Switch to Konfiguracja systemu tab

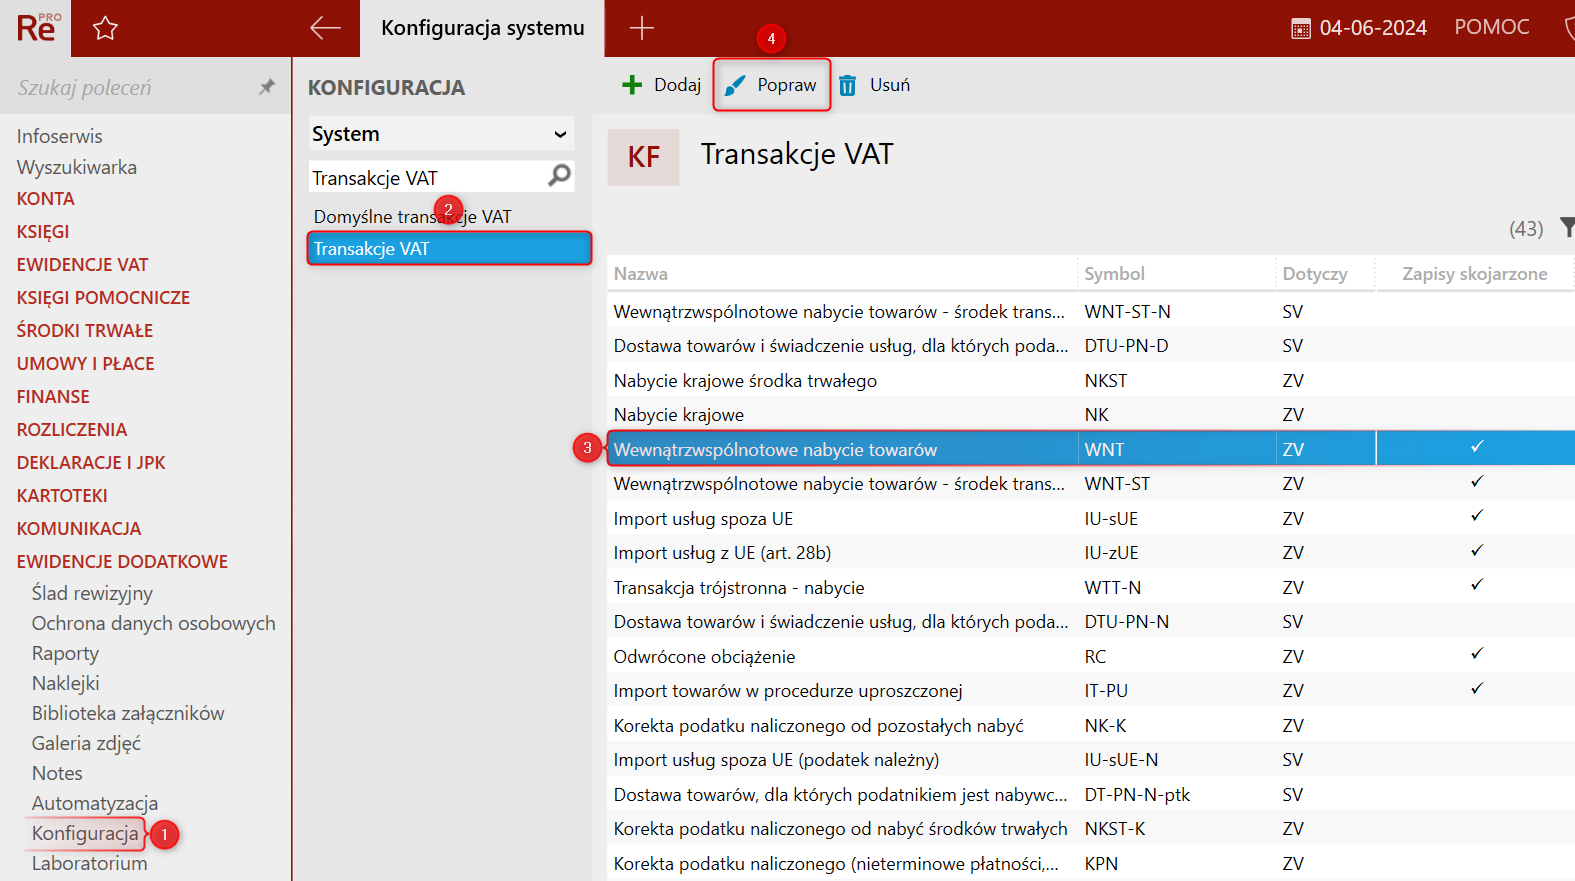pos(482,28)
